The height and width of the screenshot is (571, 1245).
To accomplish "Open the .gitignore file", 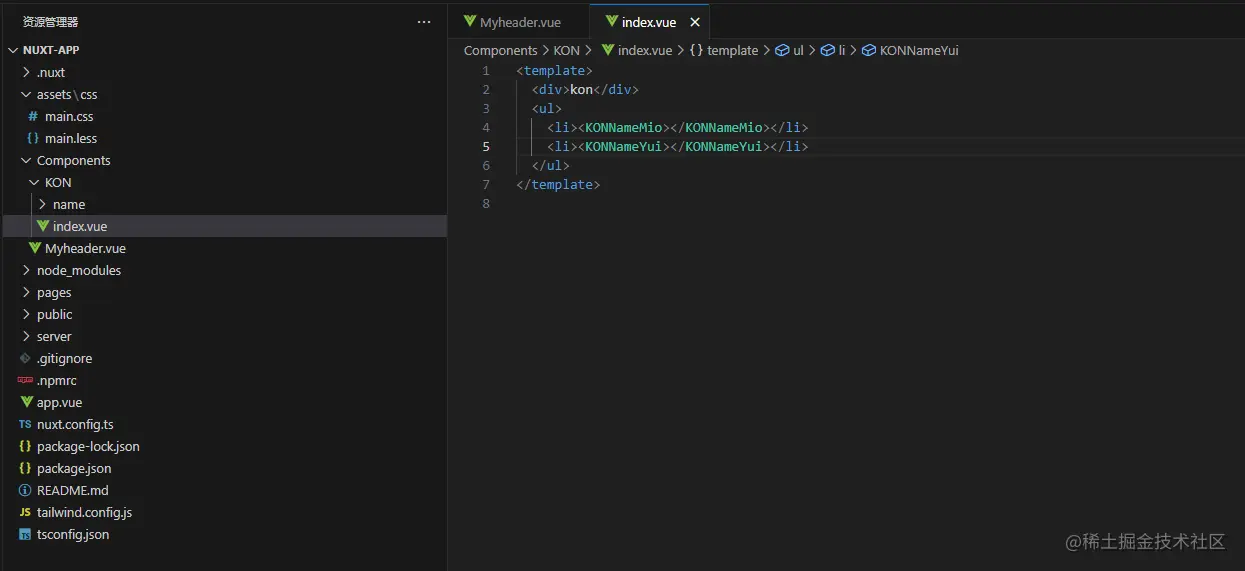I will tap(64, 358).
